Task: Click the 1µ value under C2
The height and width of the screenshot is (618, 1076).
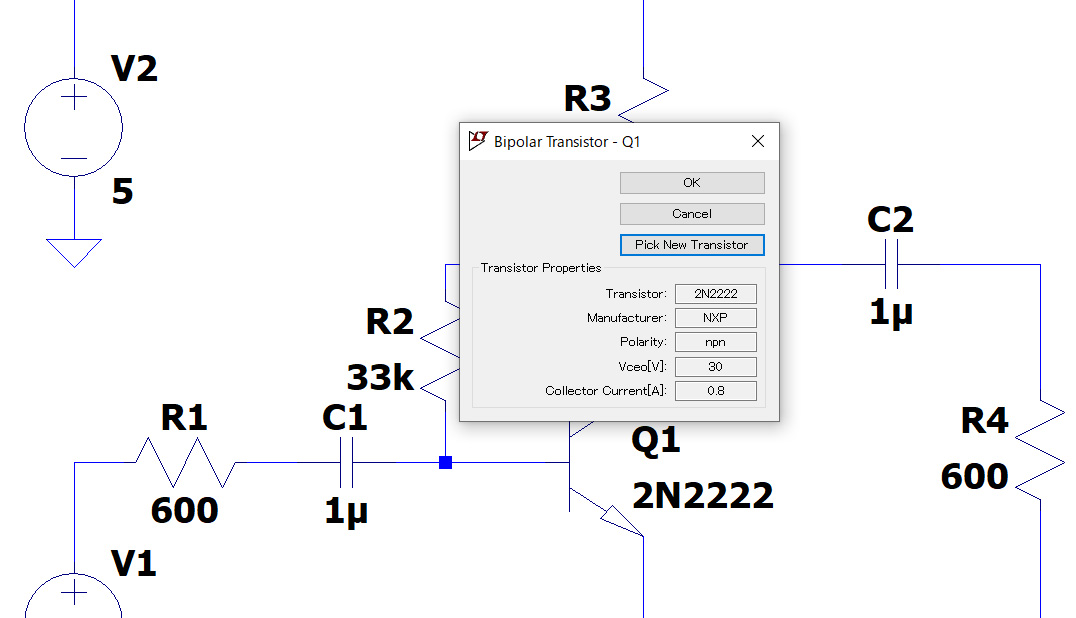Action: [x=891, y=312]
